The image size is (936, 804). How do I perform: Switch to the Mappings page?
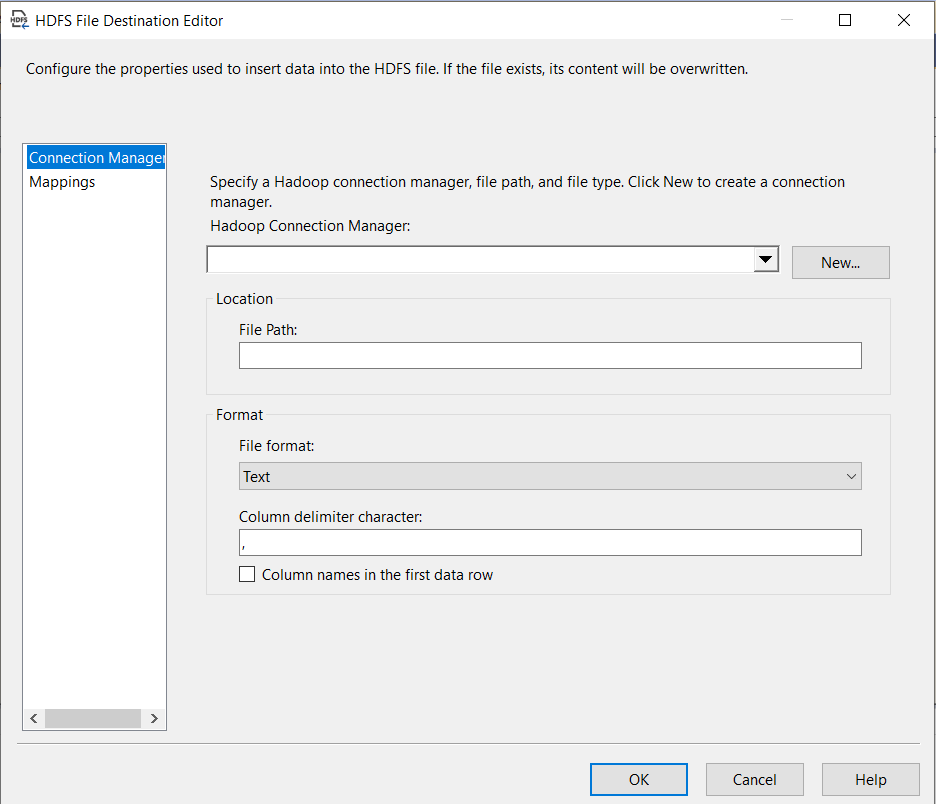[62, 182]
